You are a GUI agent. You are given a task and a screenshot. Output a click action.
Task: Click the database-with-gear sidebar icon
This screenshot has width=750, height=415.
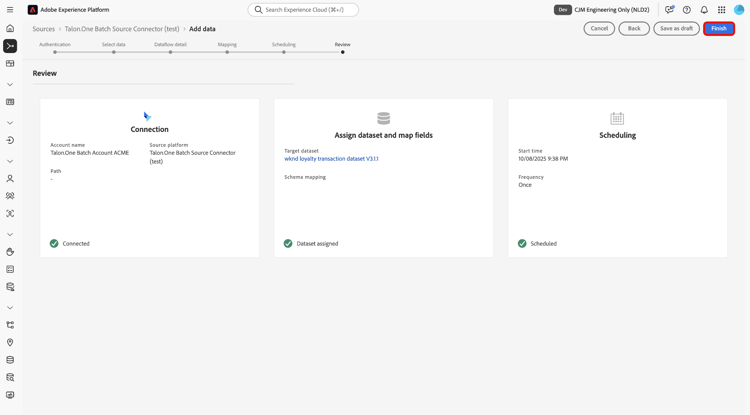(x=10, y=287)
